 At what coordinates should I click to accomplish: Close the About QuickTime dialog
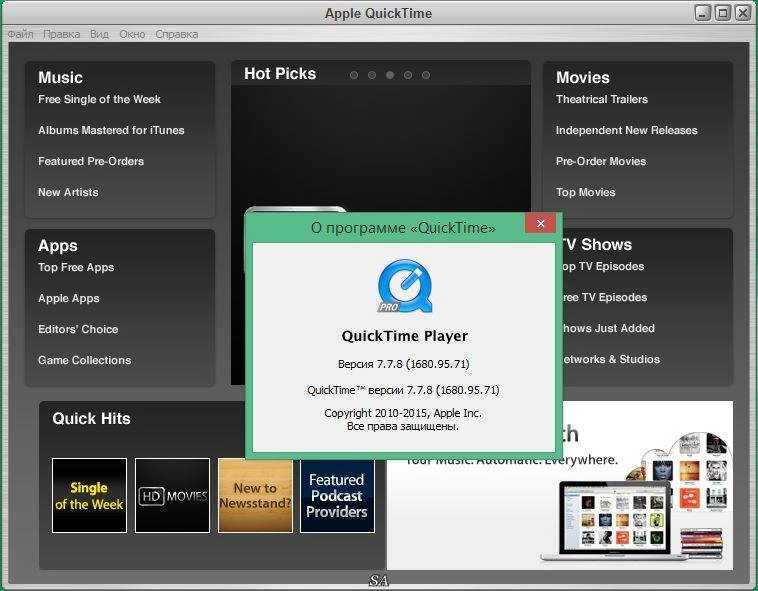[x=540, y=223]
